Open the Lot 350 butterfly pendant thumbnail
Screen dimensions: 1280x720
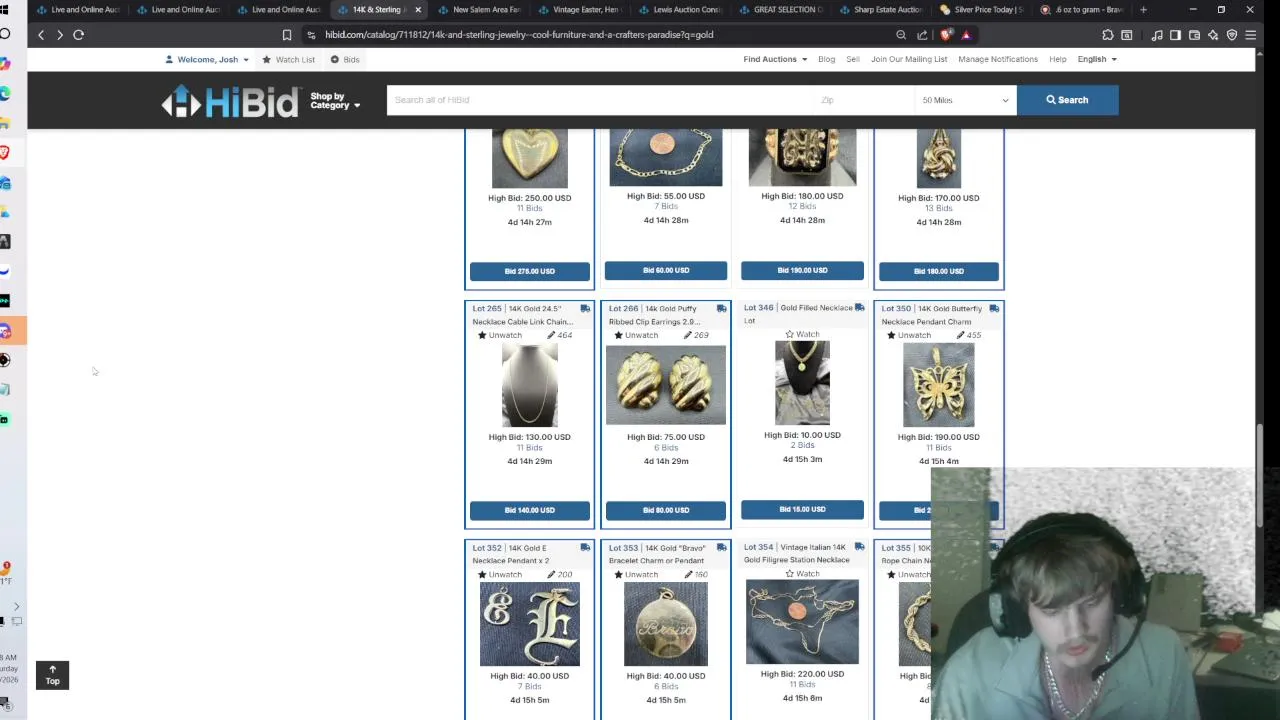(x=938, y=386)
